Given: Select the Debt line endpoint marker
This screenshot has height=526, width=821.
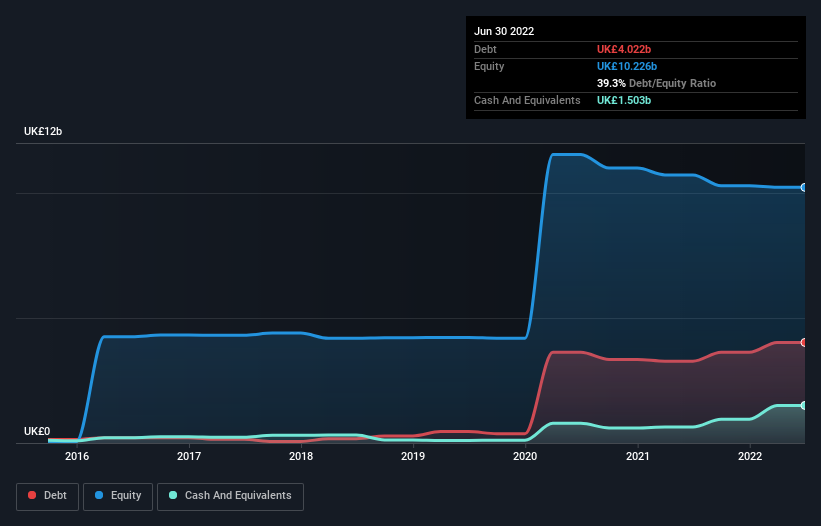Looking at the screenshot, I should 804,342.
